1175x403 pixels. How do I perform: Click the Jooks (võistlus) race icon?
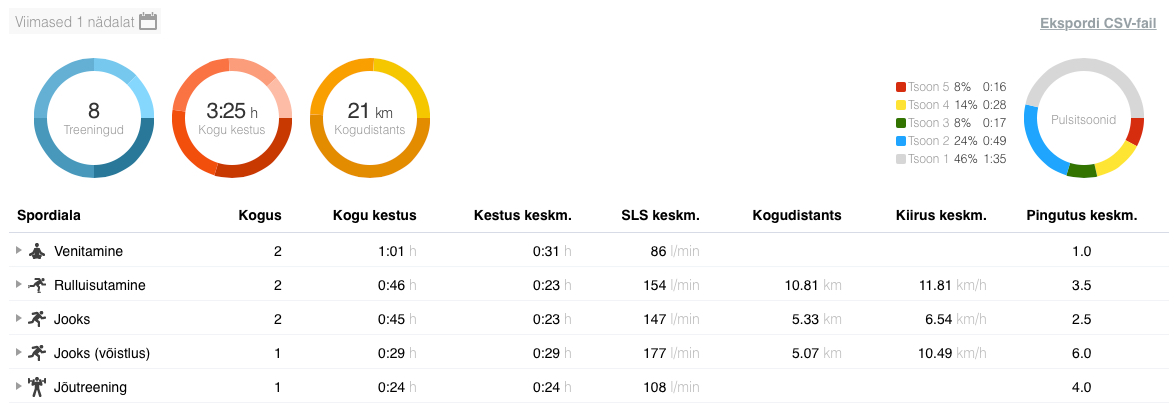(38, 353)
